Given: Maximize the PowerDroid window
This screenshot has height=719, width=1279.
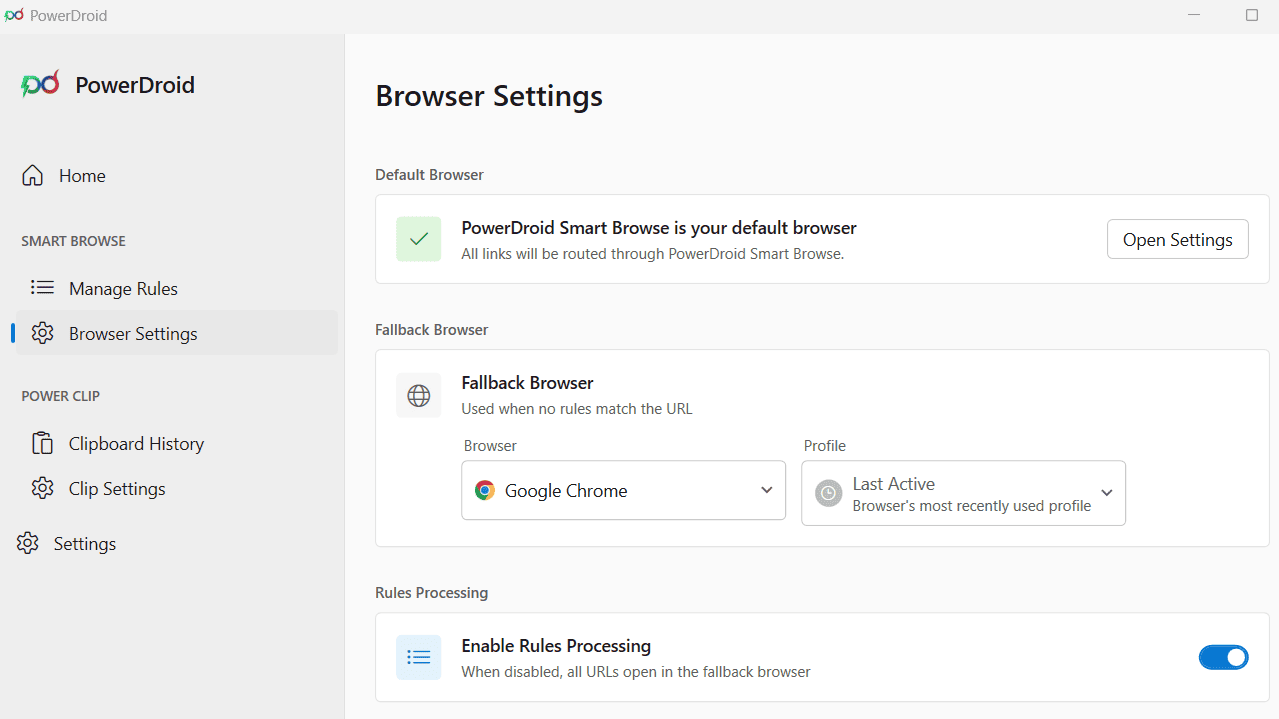Looking at the screenshot, I should coord(1252,15).
